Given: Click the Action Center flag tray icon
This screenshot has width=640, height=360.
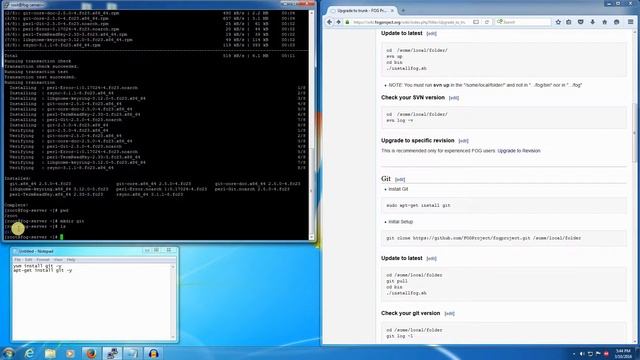Looking at the screenshot, I should [x=598, y=353].
